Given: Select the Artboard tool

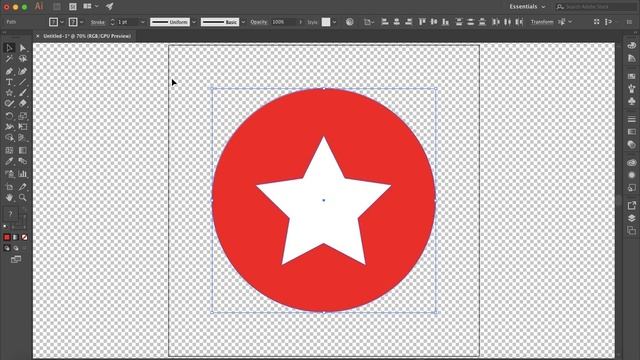Looking at the screenshot, I should (9, 187).
